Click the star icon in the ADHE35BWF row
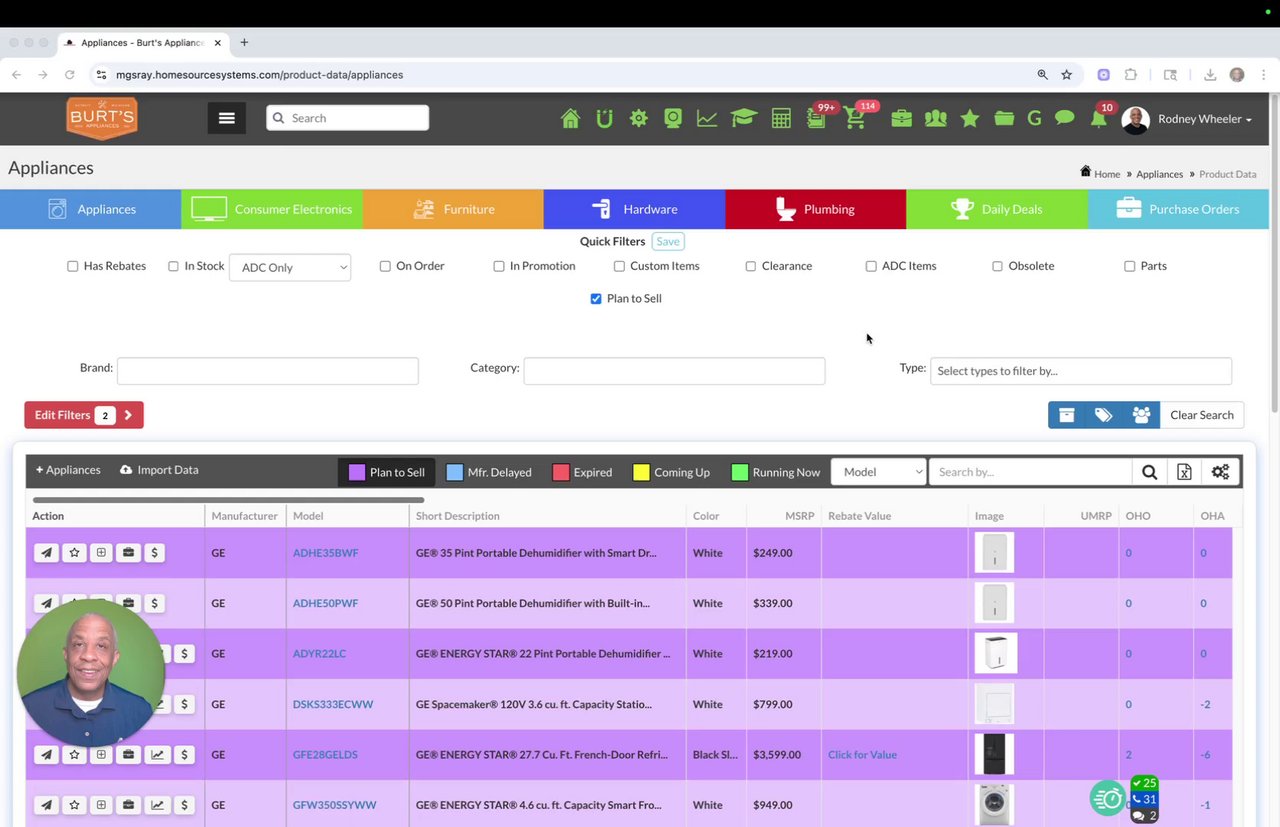Viewport: 1280px width, 827px height. [74, 553]
